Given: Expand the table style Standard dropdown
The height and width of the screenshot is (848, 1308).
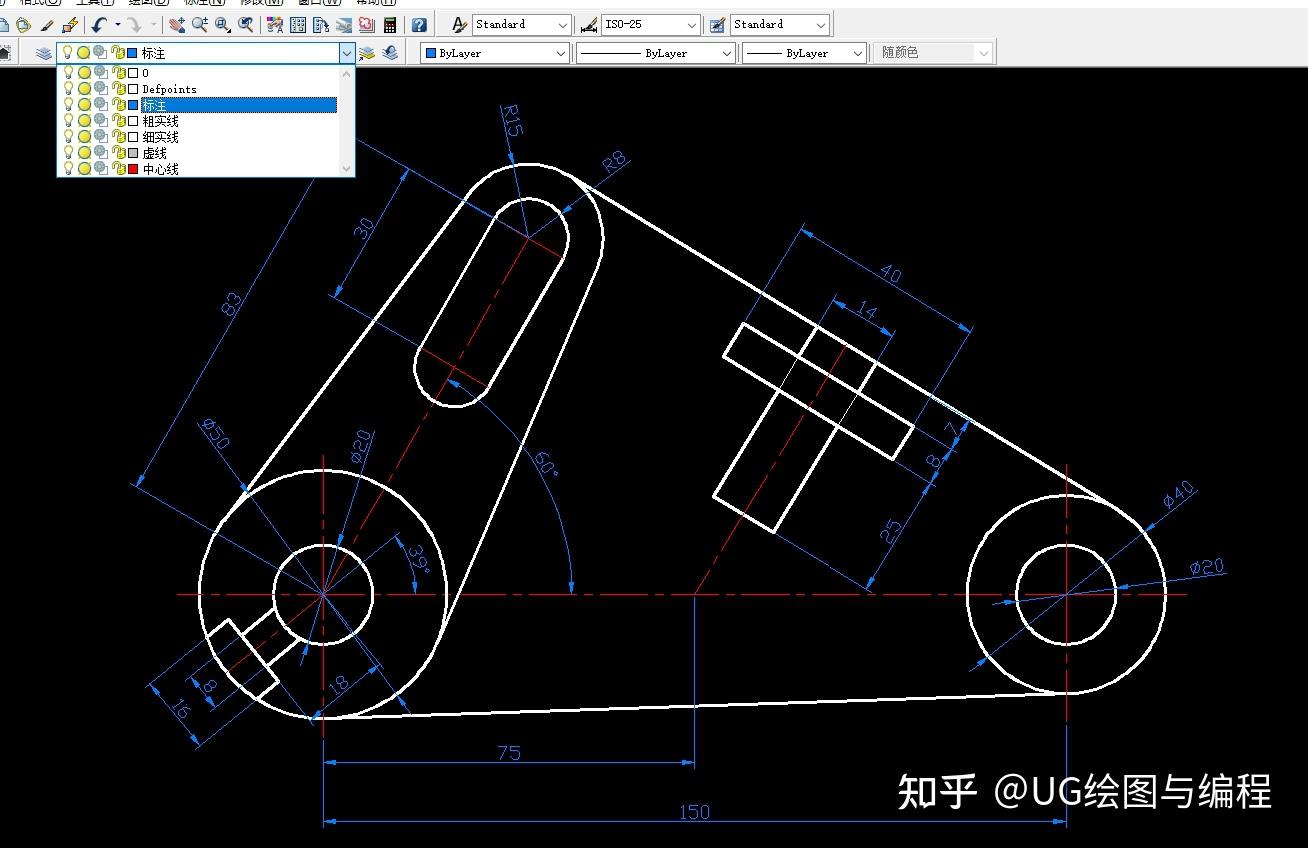Looking at the screenshot, I should point(821,24).
